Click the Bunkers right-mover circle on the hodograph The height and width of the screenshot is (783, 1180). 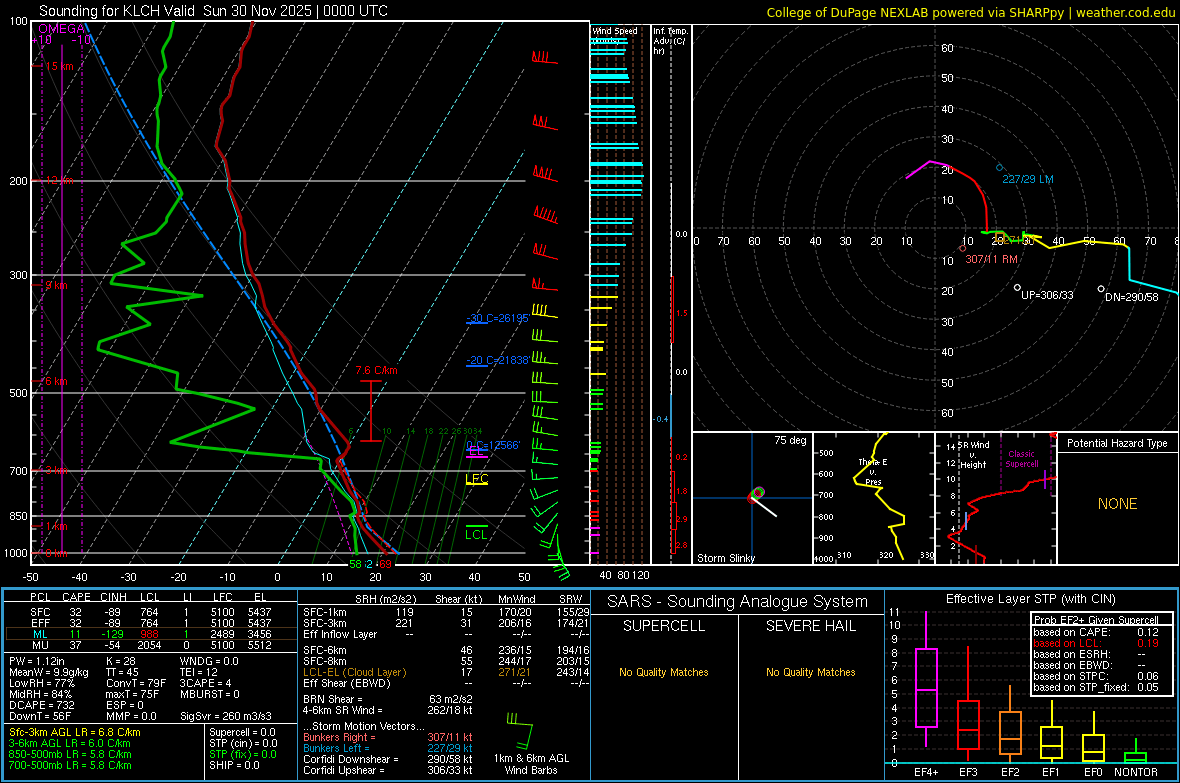click(963, 248)
